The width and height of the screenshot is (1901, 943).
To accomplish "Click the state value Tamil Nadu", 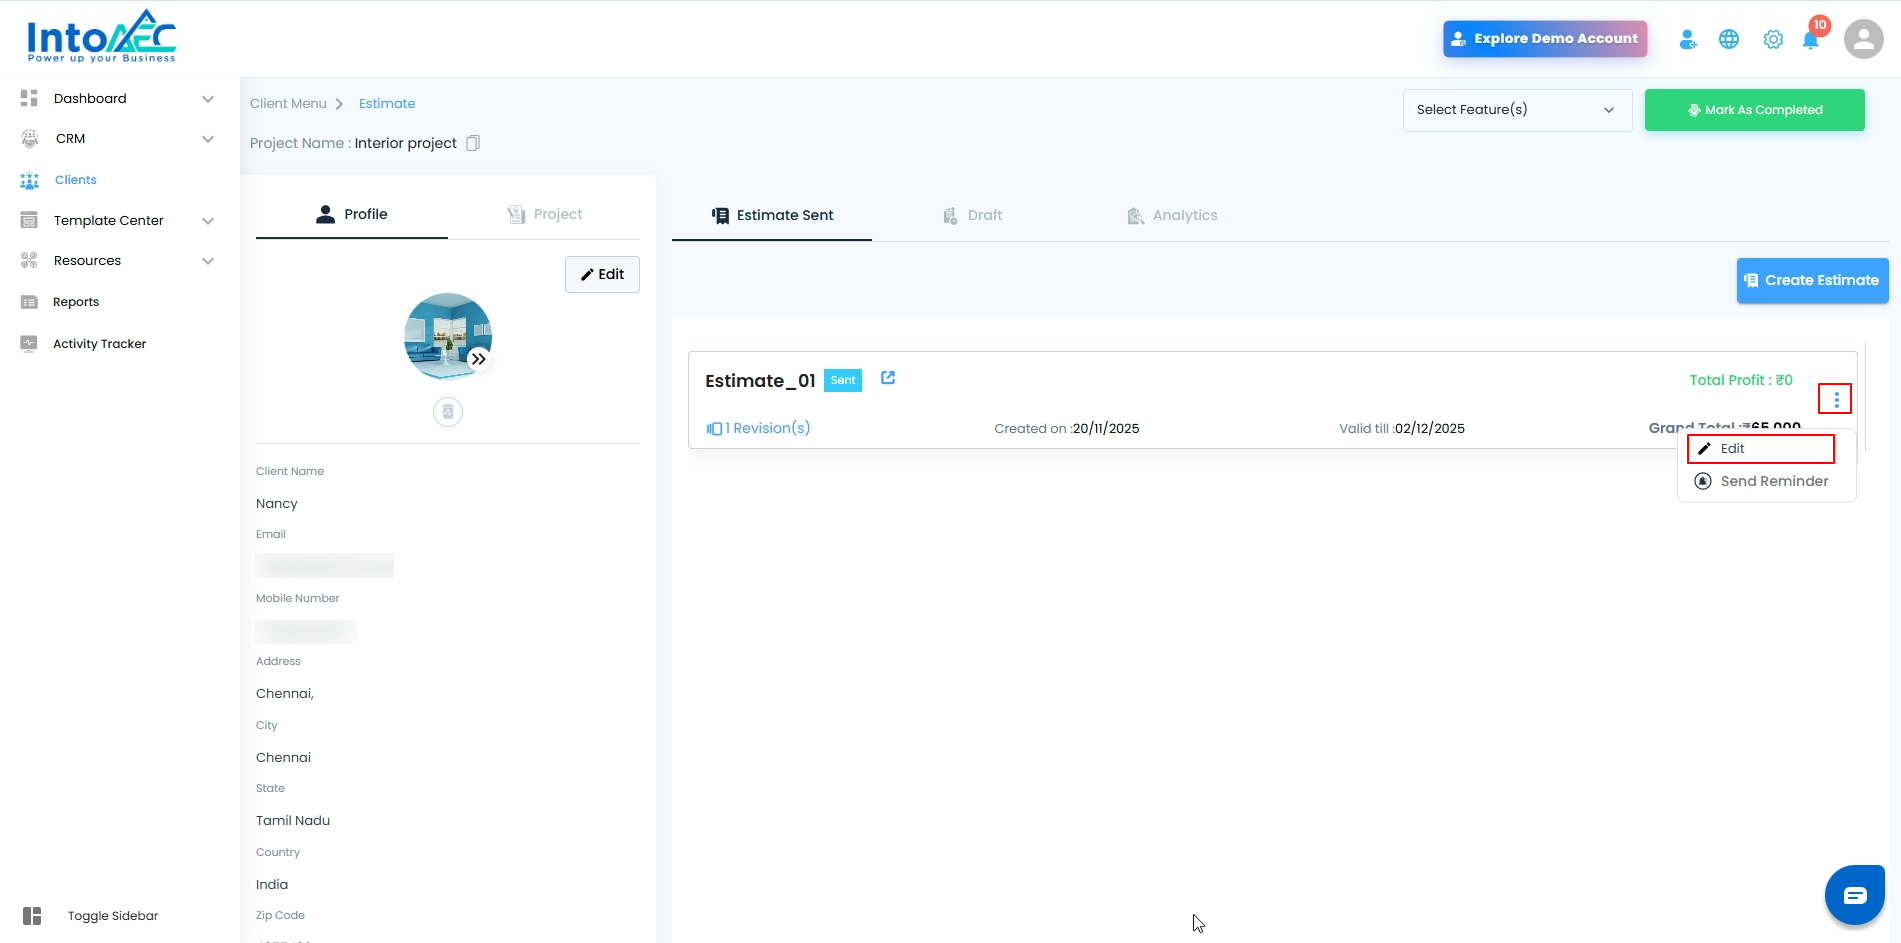I will point(293,821).
